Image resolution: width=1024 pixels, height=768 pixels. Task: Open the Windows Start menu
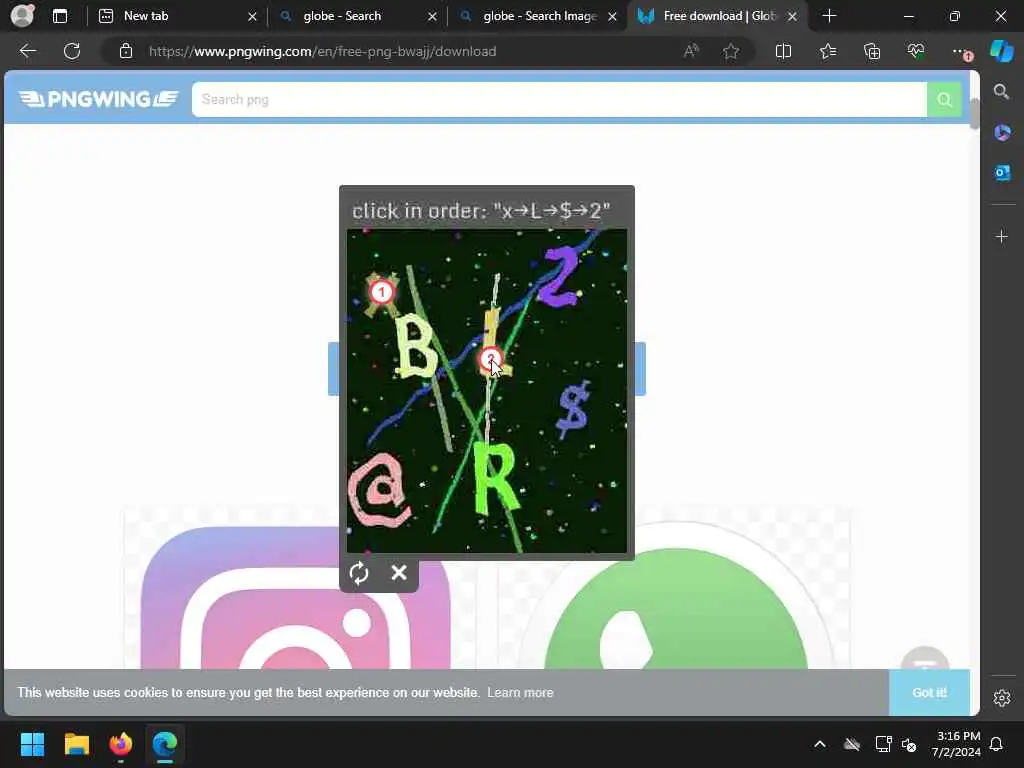pyautogui.click(x=32, y=744)
